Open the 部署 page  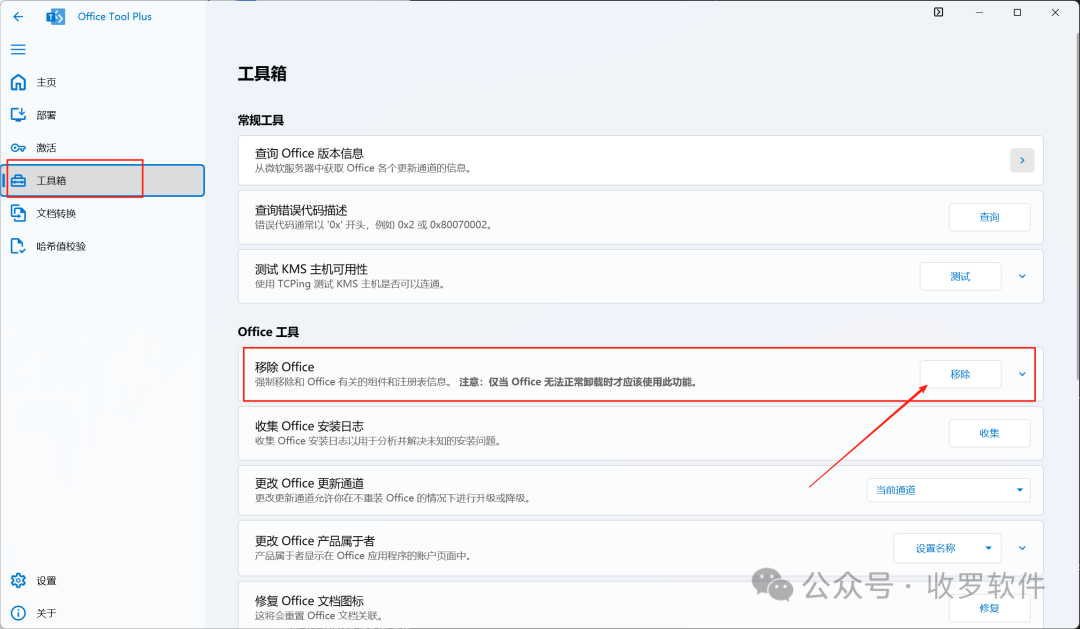coord(103,115)
